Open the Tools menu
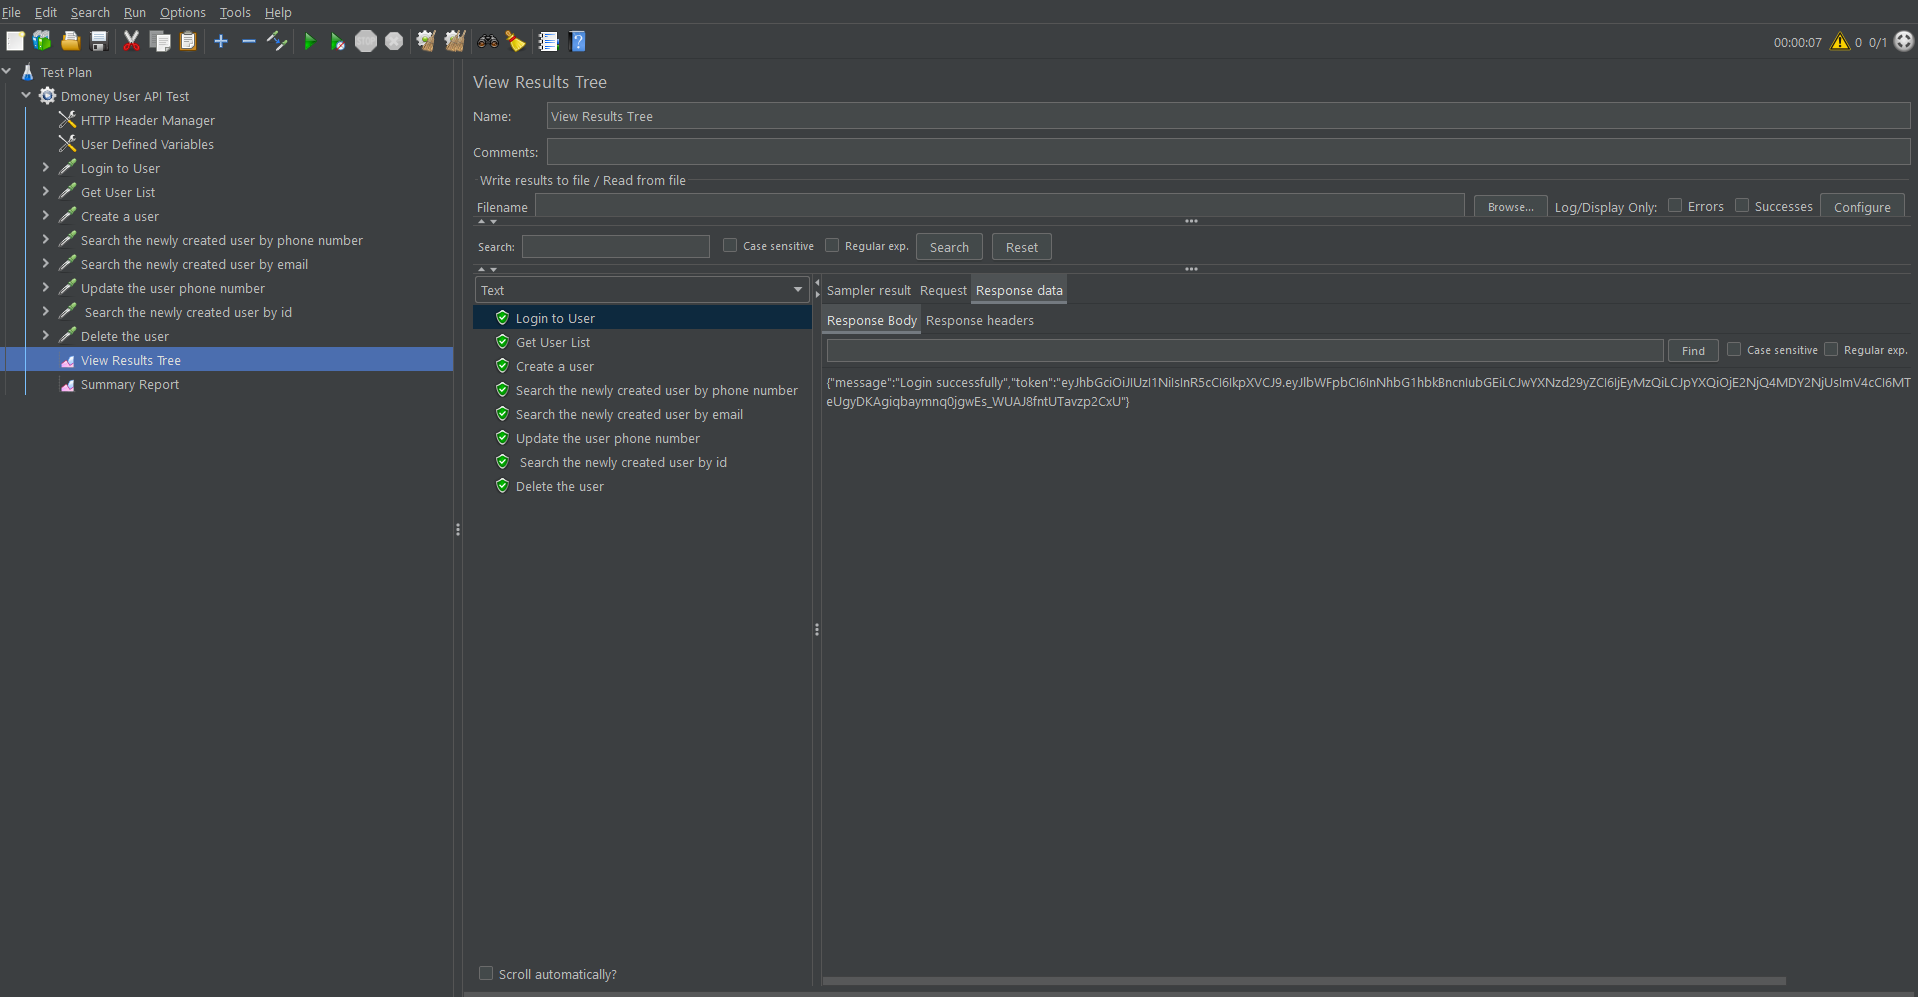 click(235, 12)
